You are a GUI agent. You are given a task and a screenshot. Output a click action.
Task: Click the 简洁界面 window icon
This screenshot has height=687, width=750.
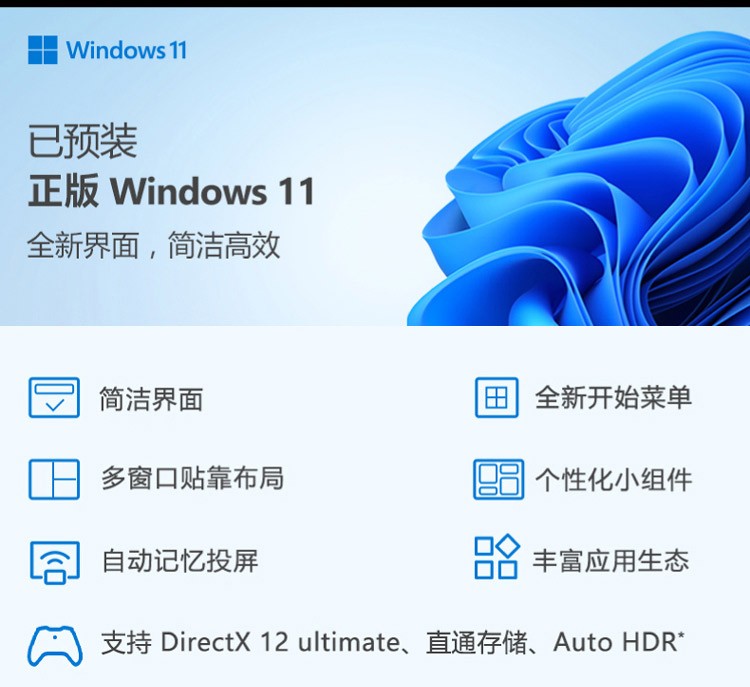(54, 398)
